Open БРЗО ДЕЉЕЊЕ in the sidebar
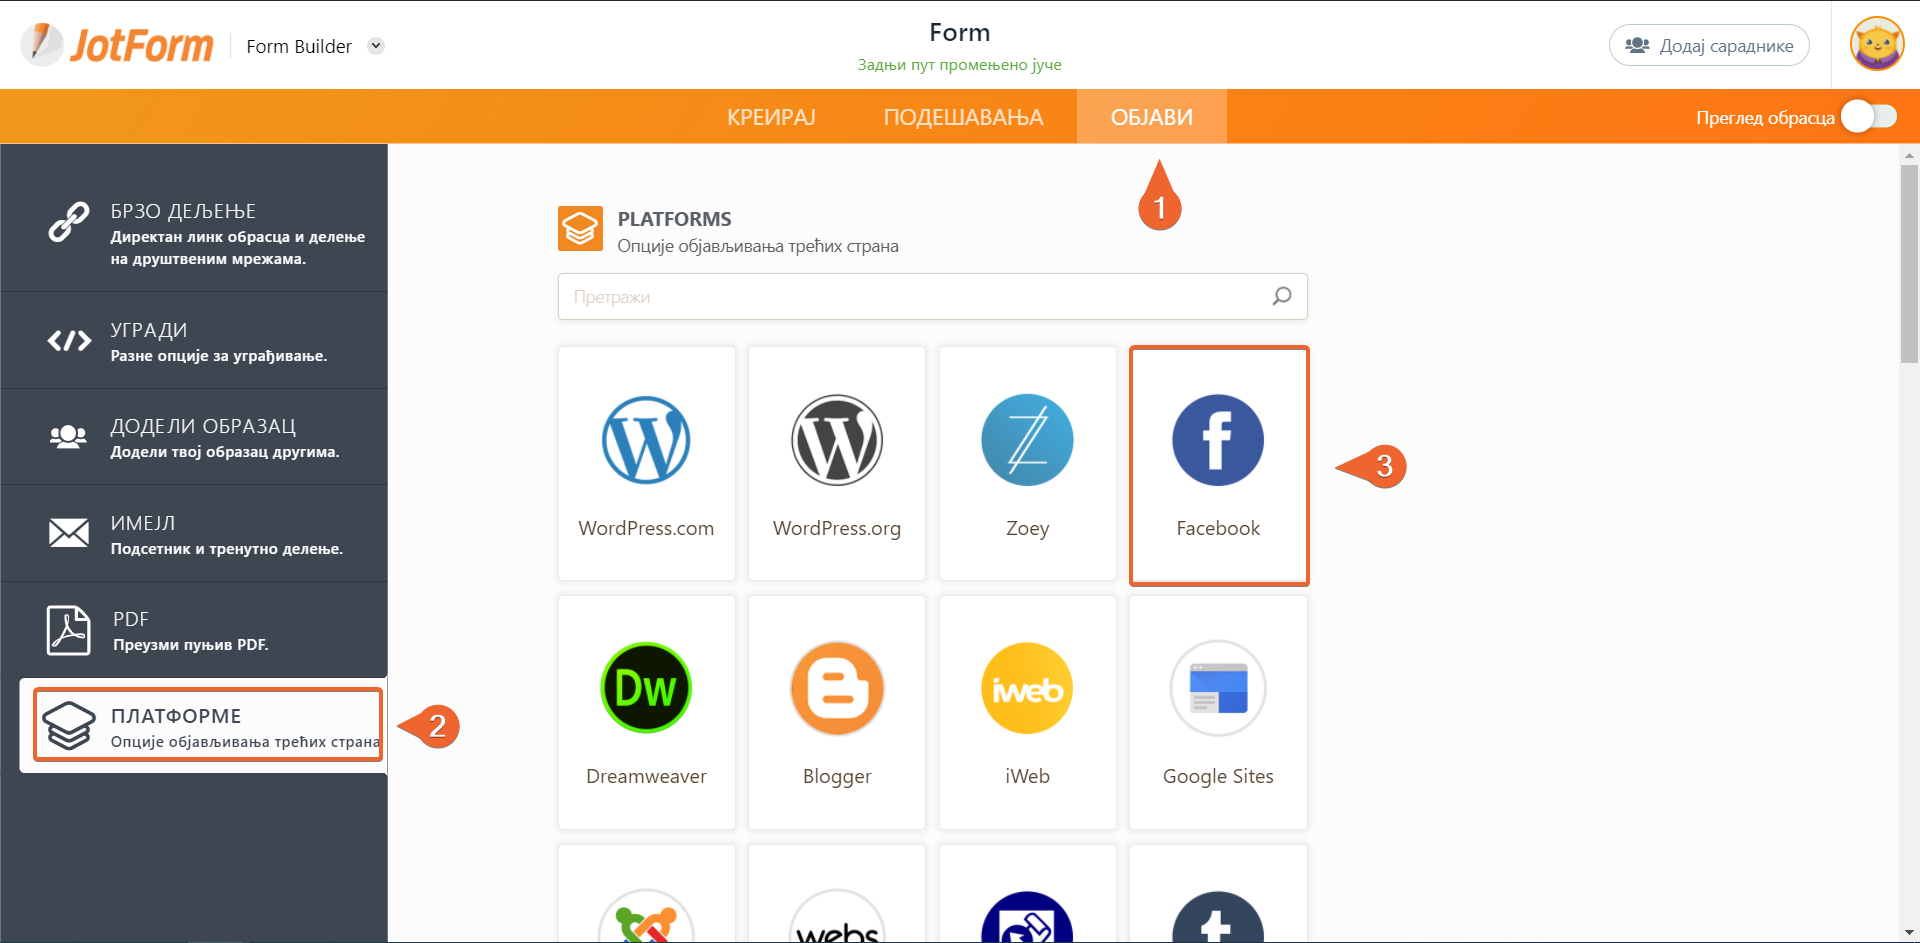1920x943 pixels. (195, 233)
